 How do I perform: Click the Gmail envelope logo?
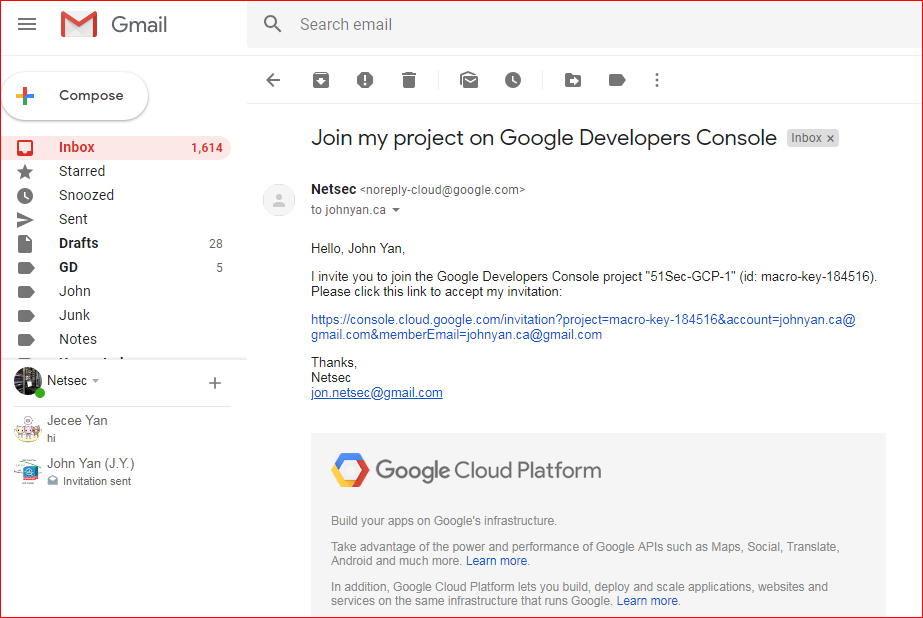click(x=79, y=24)
